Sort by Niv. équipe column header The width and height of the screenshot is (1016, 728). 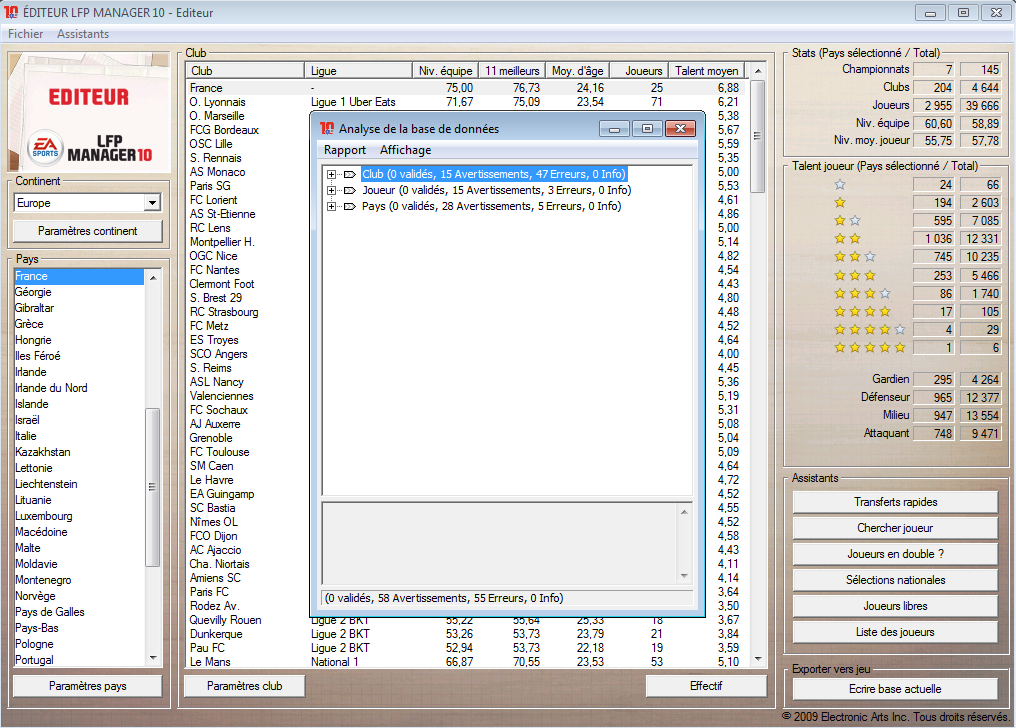point(446,71)
